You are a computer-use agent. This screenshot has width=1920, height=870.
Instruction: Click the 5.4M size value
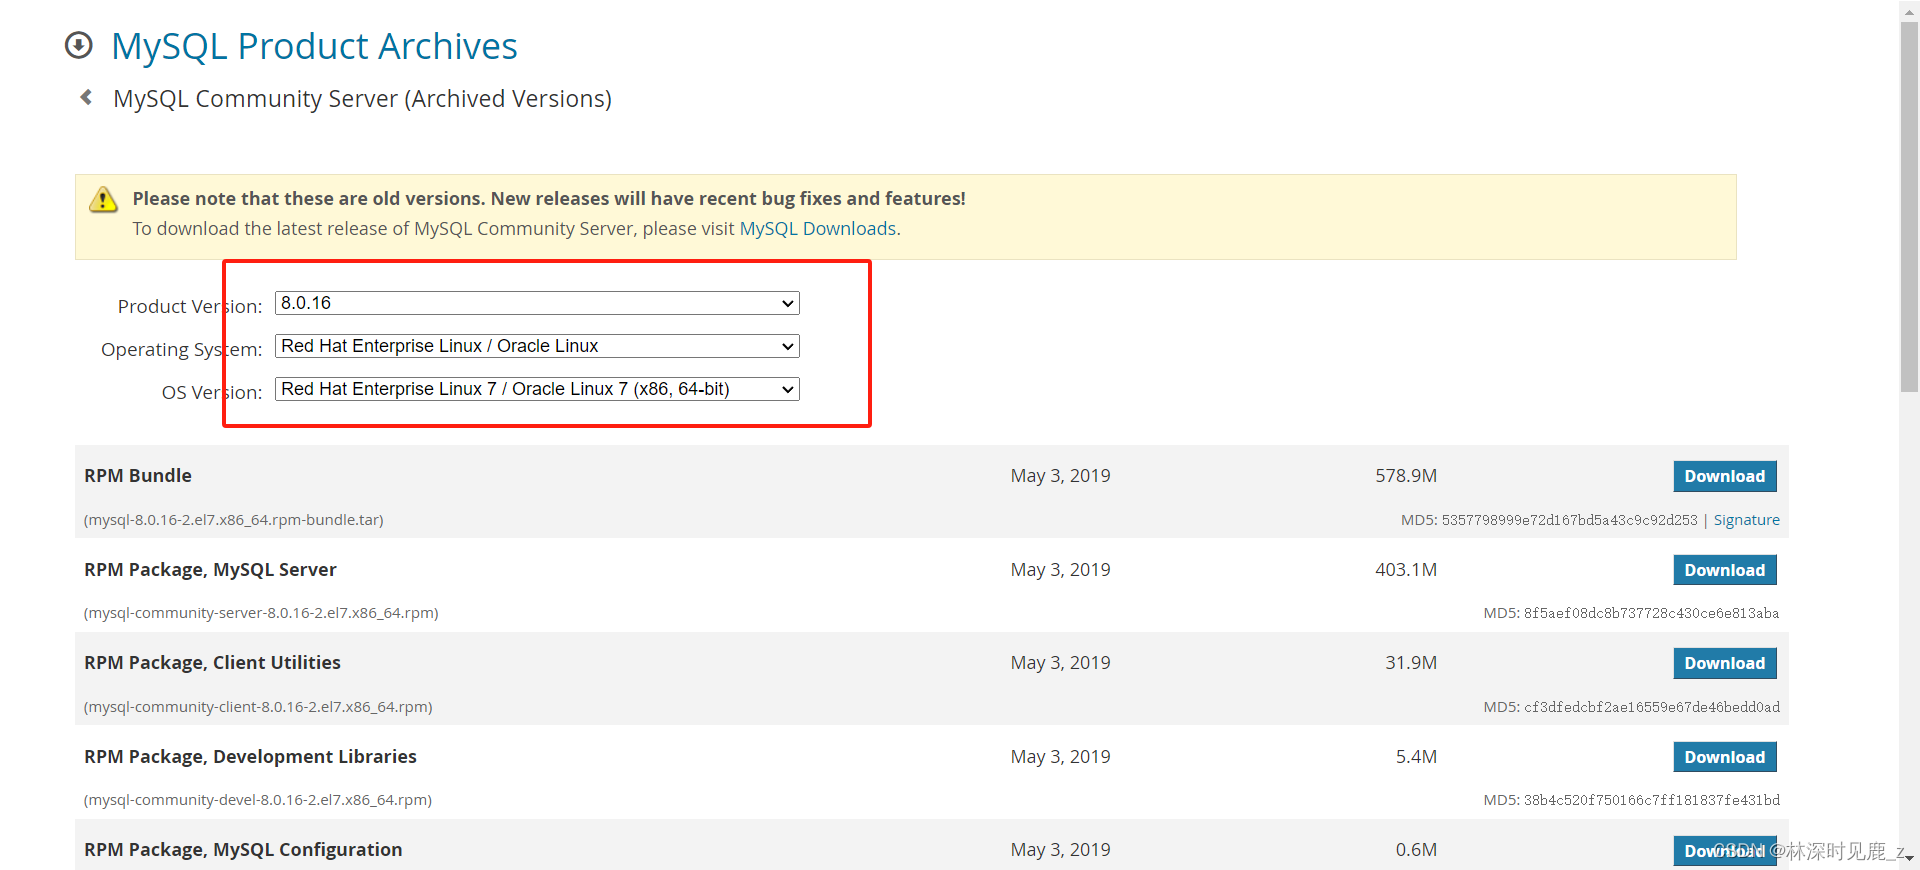1416,757
